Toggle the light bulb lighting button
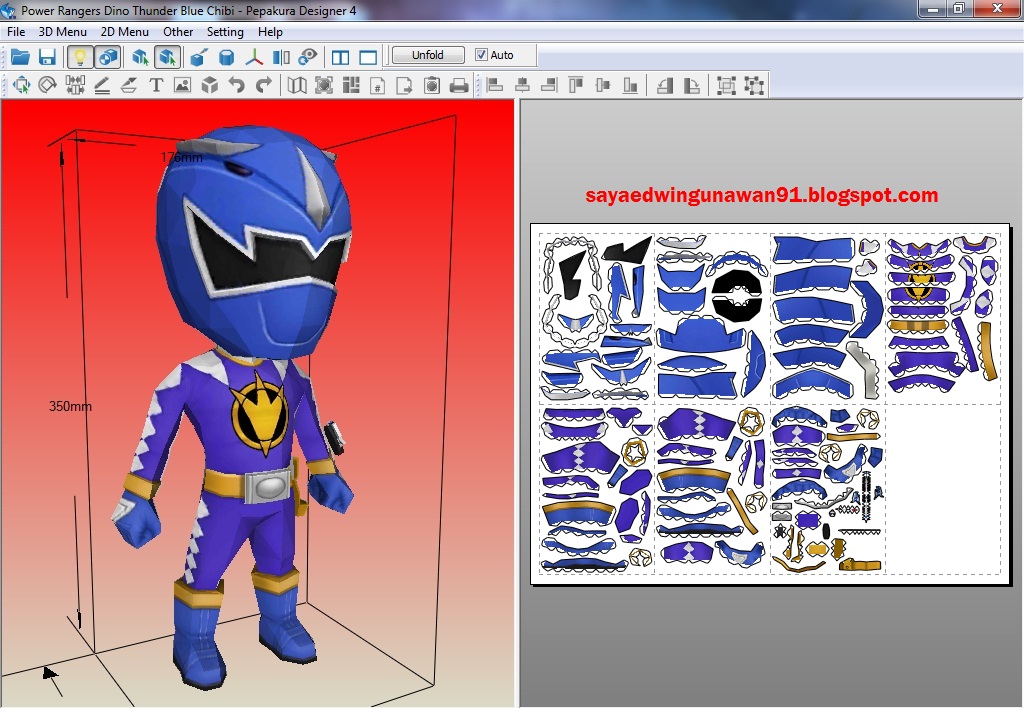This screenshot has width=1024, height=708. [x=80, y=57]
